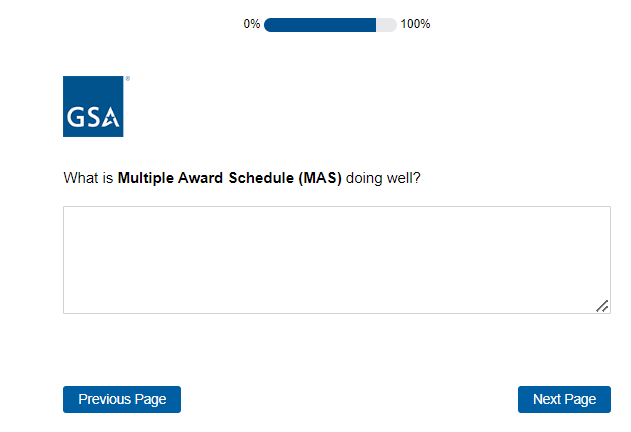The image size is (631, 432).
Task: Click the GSA logo
Action: (x=93, y=107)
